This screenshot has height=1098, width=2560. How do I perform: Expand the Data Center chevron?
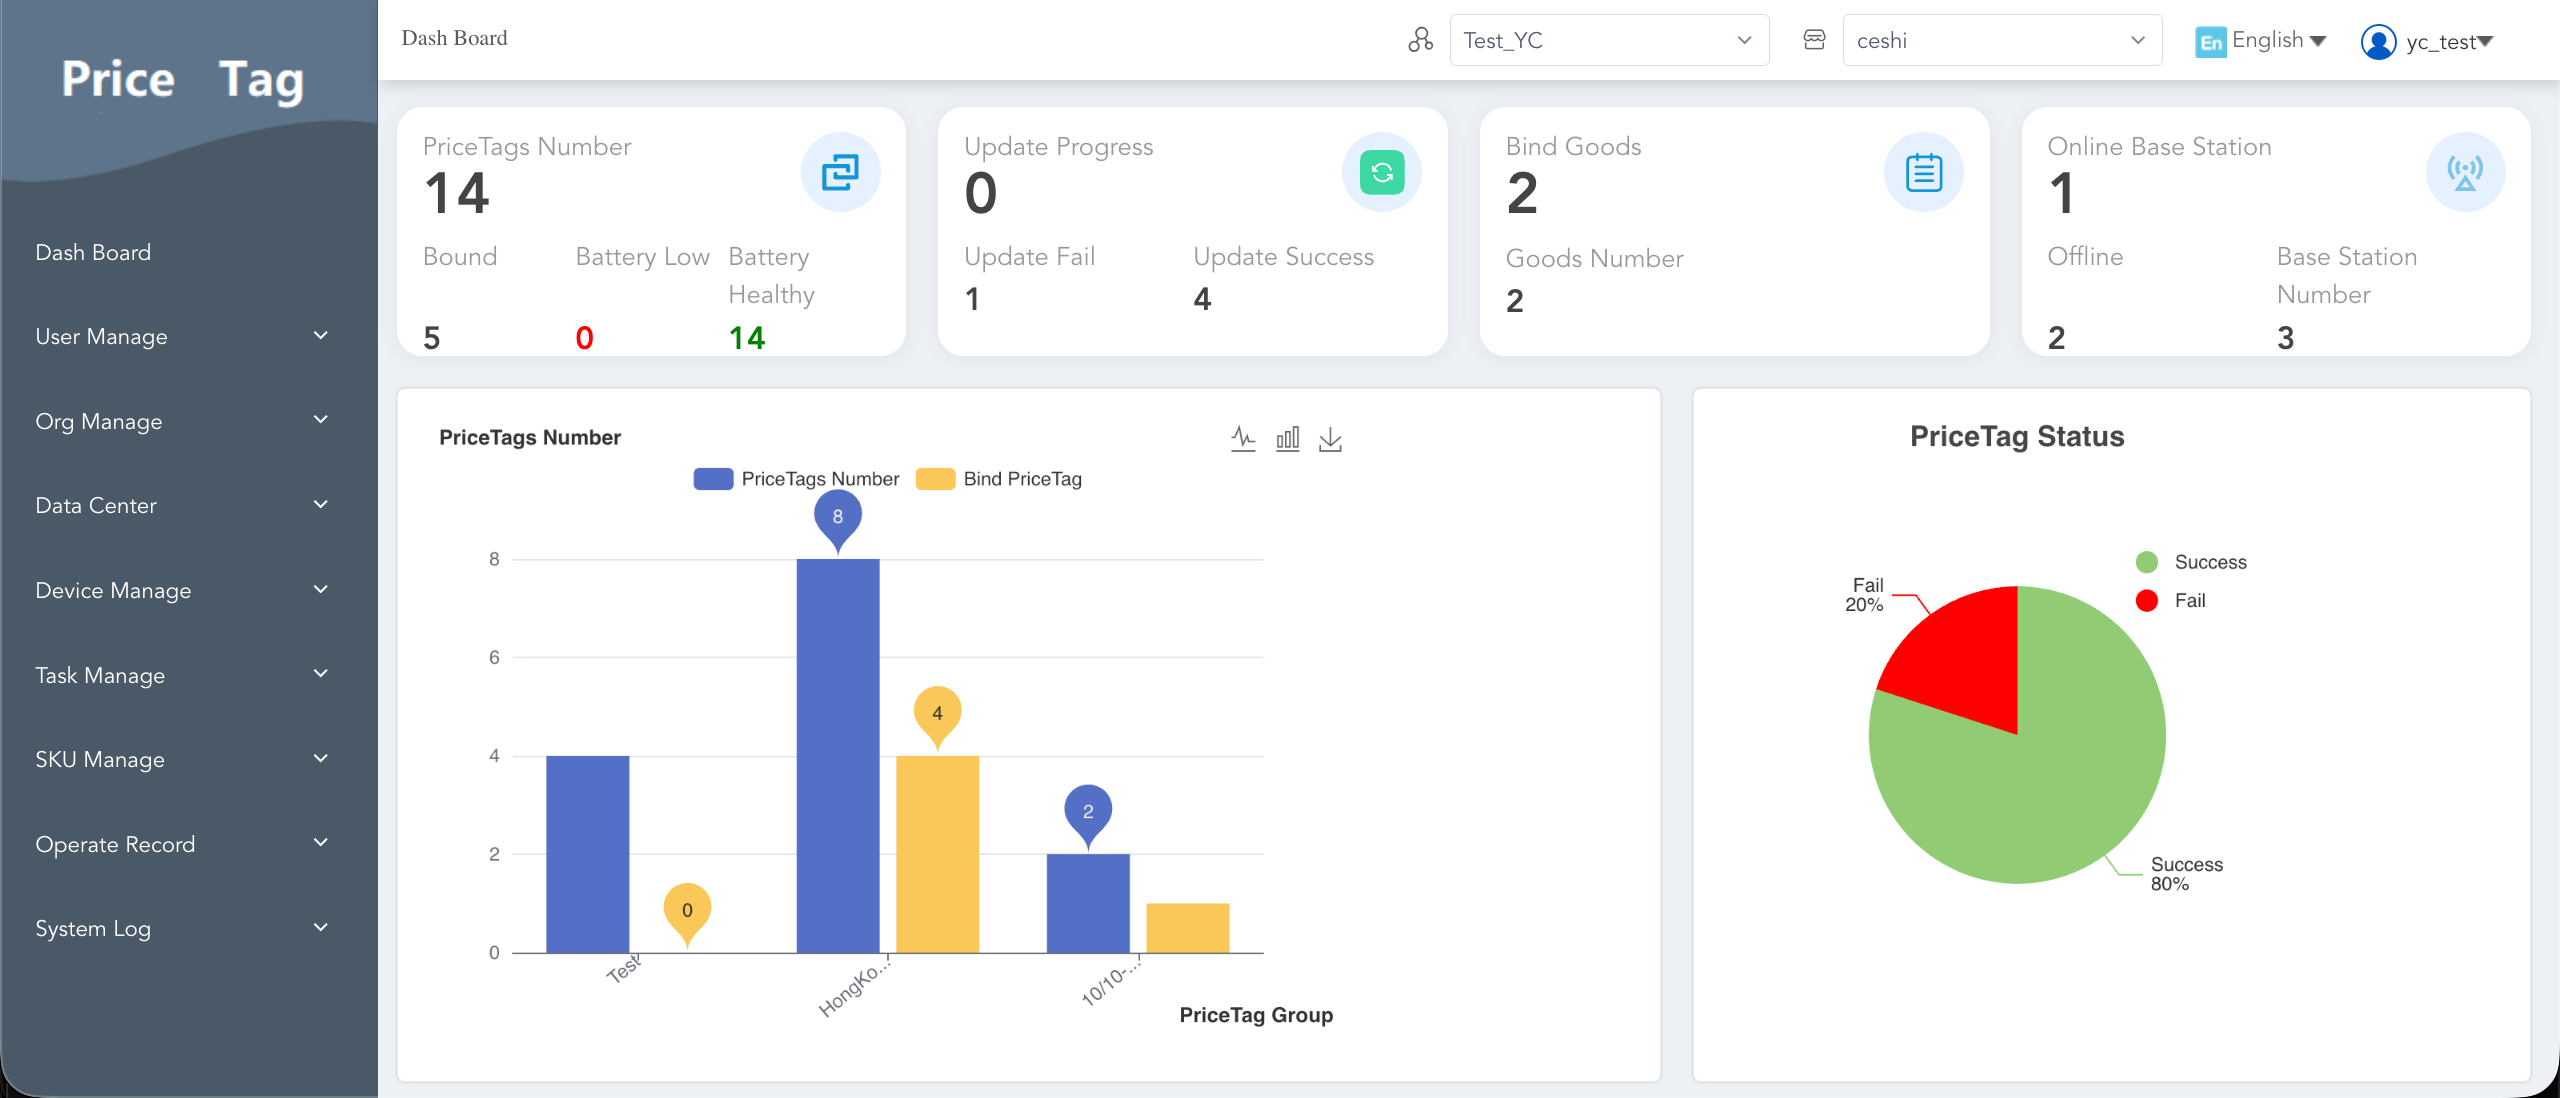coord(321,505)
